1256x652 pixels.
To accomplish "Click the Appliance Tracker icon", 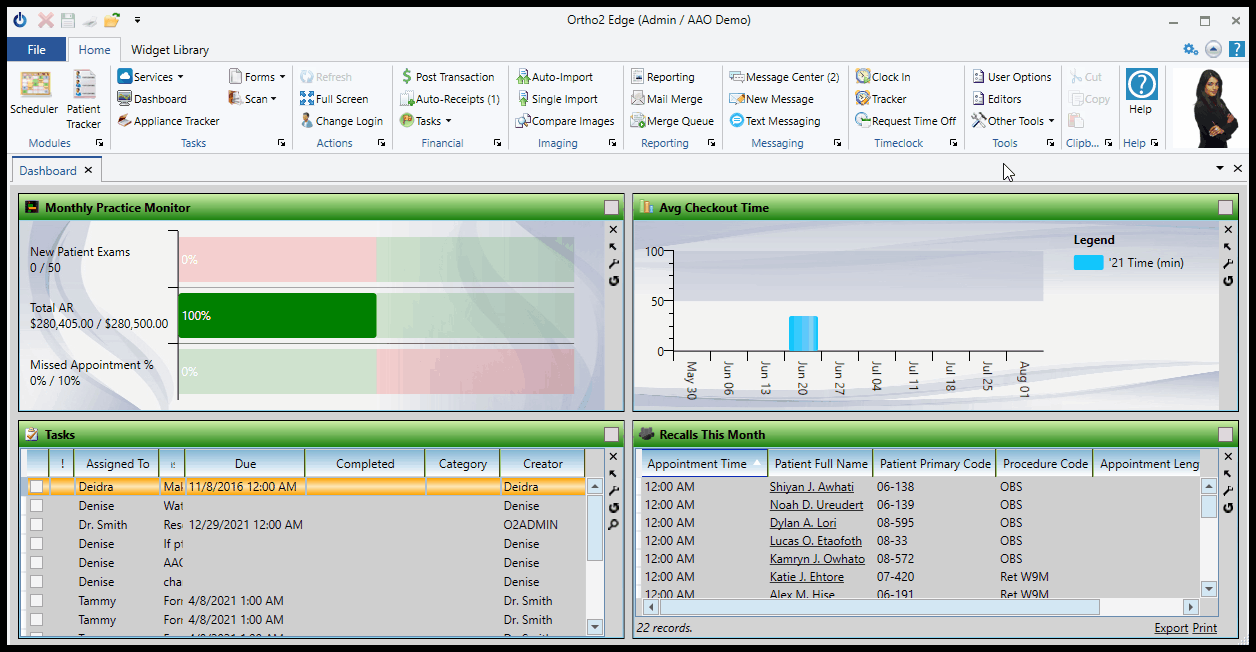I will [x=125, y=121].
